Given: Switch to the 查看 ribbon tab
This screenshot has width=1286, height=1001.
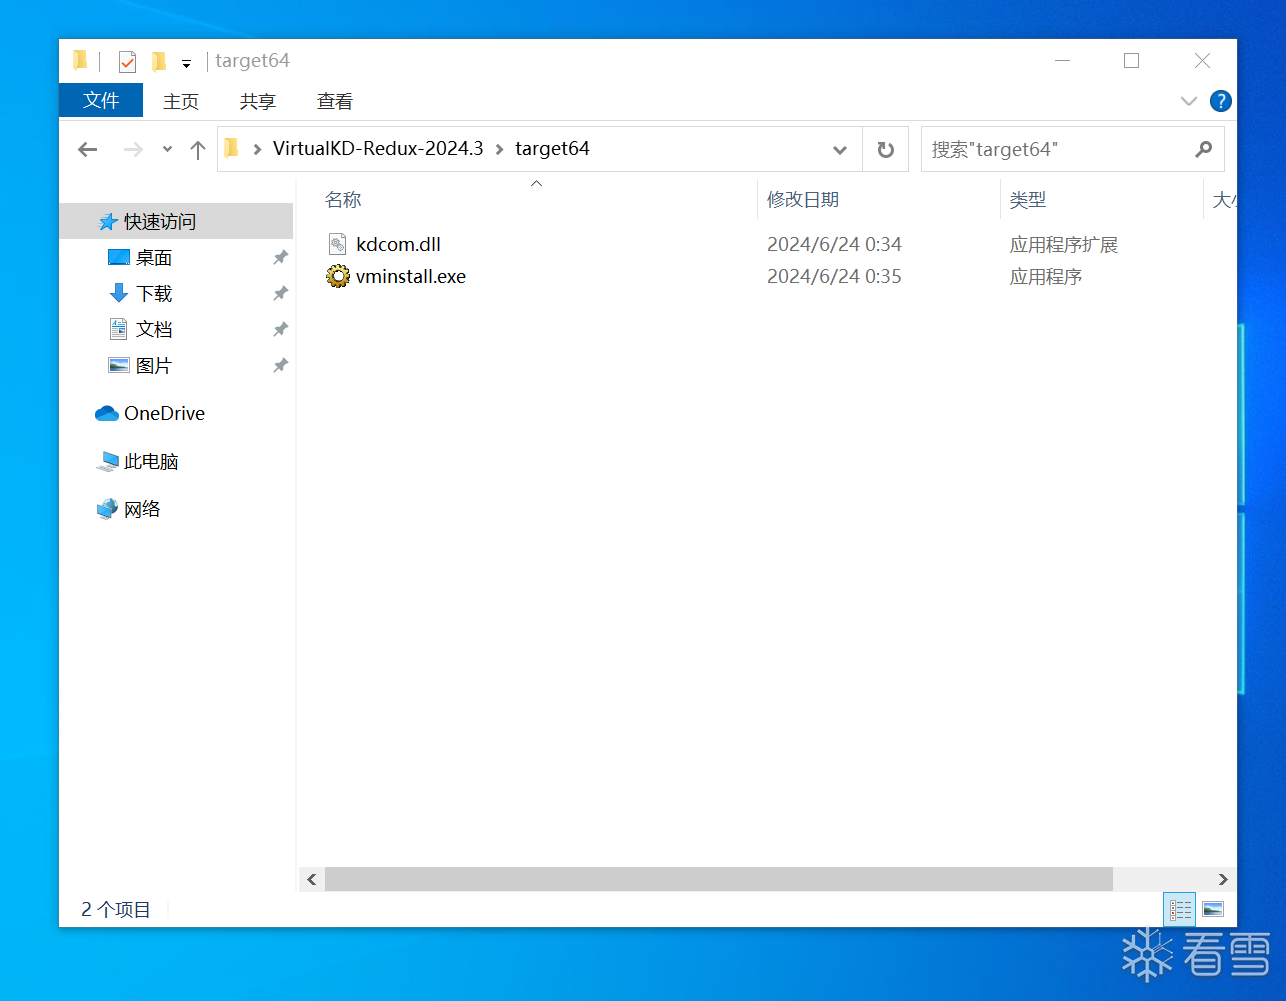Looking at the screenshot, I should tap(334, 101).
